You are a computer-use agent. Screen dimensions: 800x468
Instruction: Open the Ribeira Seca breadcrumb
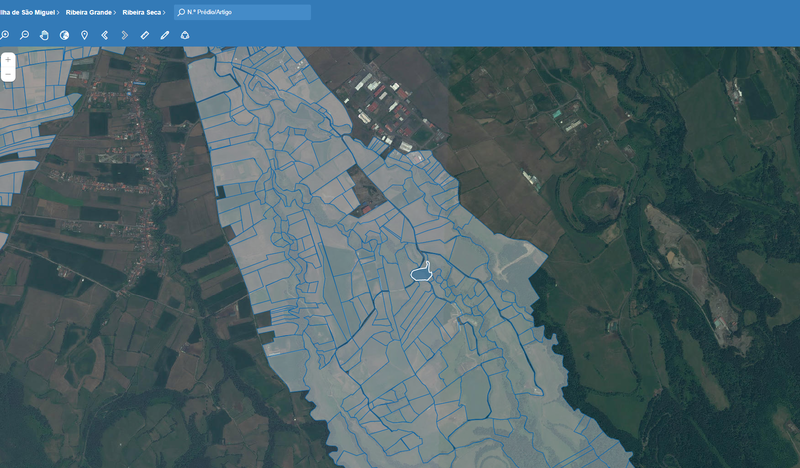click(141, 12)
